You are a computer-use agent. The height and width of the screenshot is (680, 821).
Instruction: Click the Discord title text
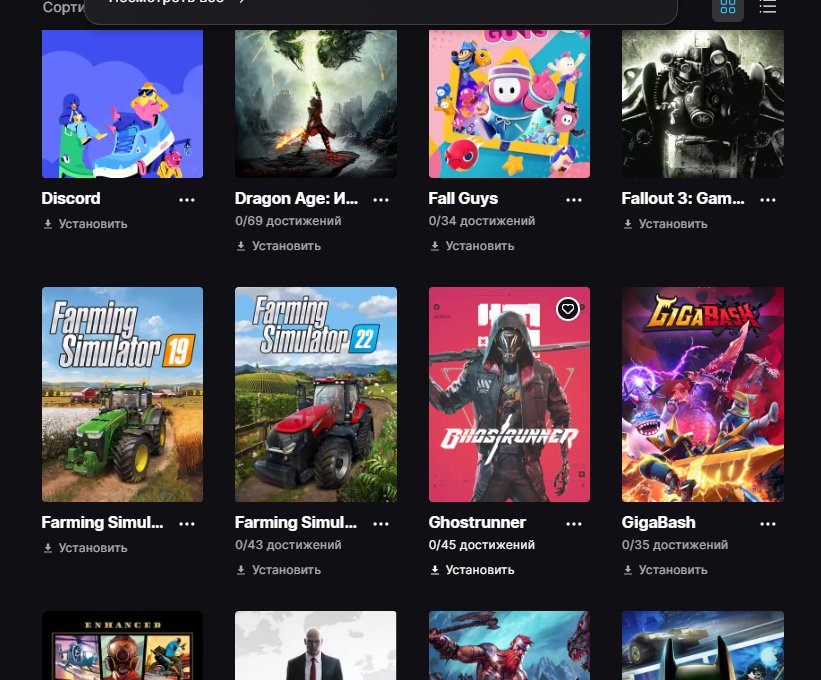coord(71,198)
